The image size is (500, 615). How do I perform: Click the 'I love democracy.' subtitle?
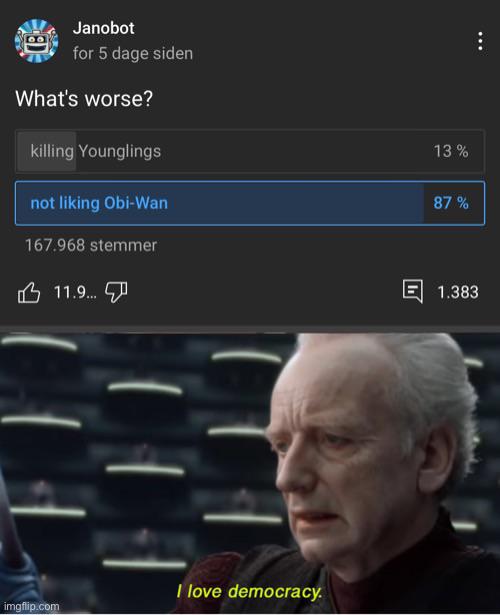[x=249, y=591]
